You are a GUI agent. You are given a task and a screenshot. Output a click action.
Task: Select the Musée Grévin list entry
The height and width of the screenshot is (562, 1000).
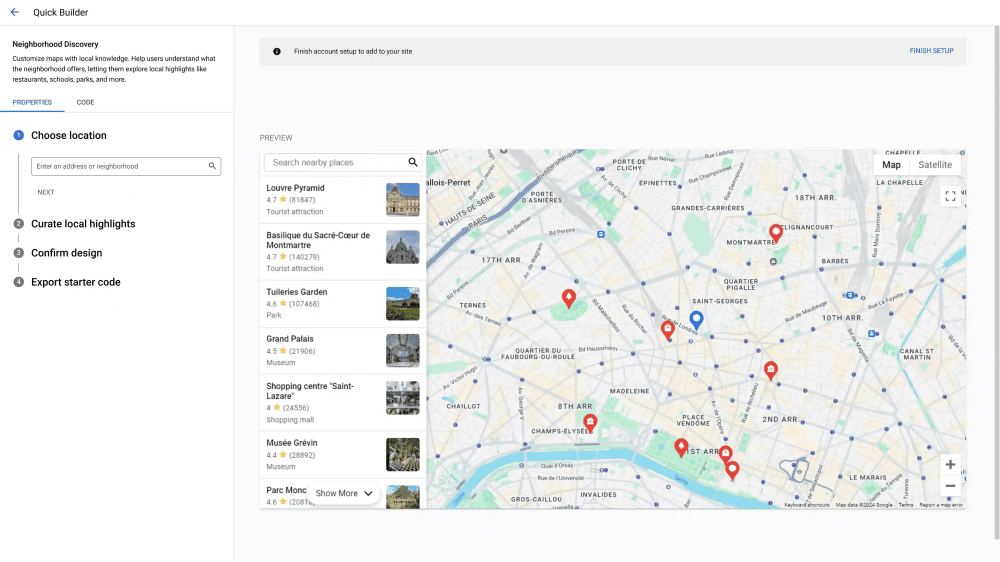[x=342, y=455]
